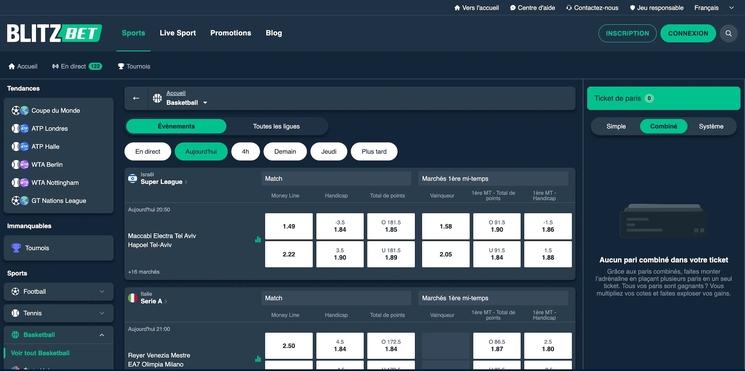Open Voir tout Basketball in sidebar
The width and height of the screenshot is (745, 371).
[x=40, y=353]
